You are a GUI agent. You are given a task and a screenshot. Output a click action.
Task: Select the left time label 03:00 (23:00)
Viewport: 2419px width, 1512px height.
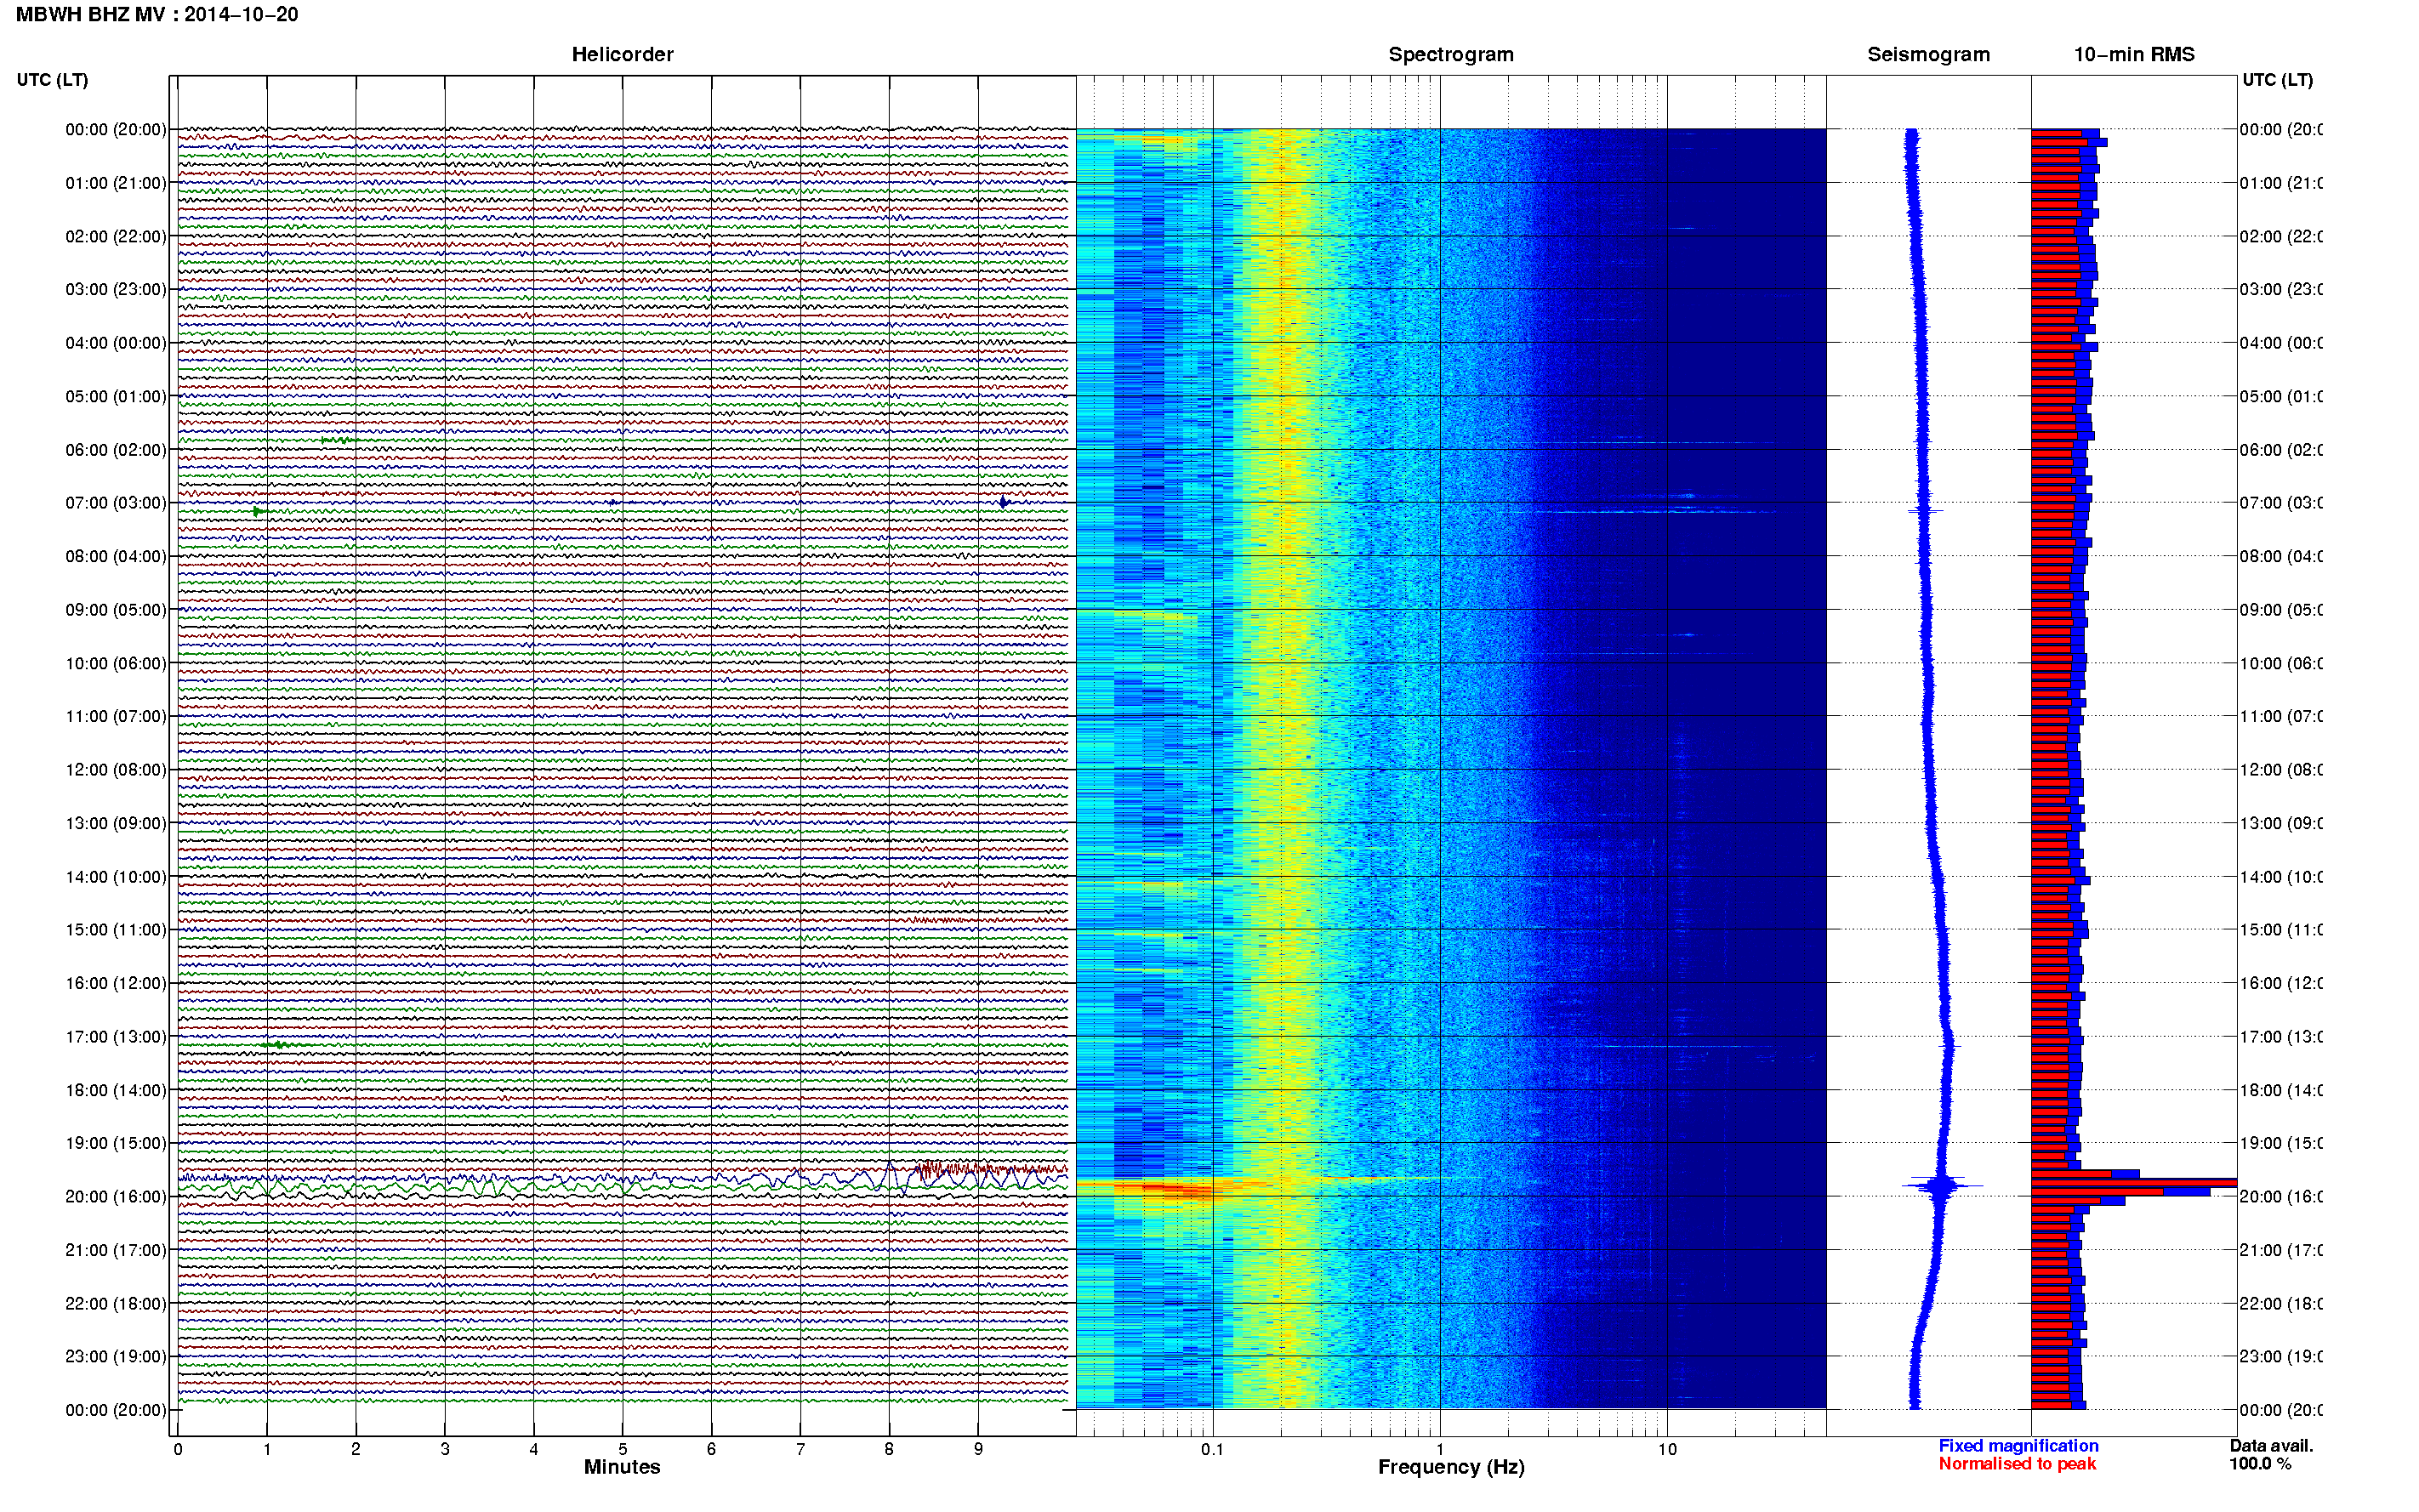point(116,289)
